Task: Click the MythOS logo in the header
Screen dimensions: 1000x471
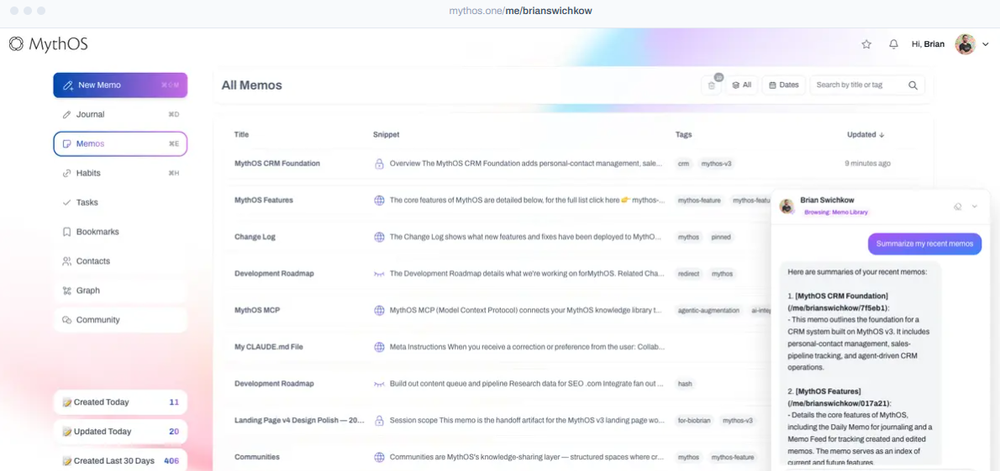Action: [x=48, y=44]
